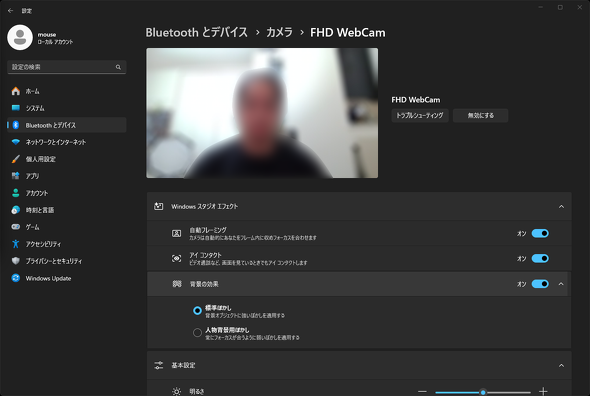Open アクセシビリティ settings
The width and height of the screenshot is (590, 396).
coord(67,244)
